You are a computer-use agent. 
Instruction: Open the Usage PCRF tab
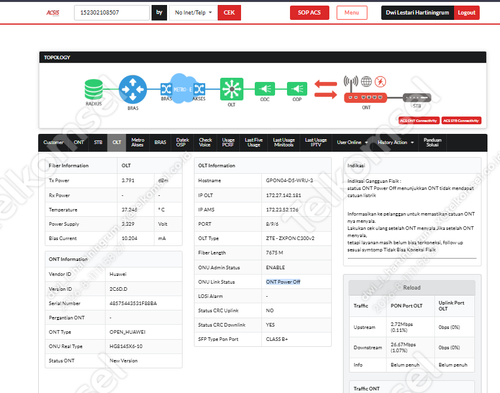click(228, 142)
